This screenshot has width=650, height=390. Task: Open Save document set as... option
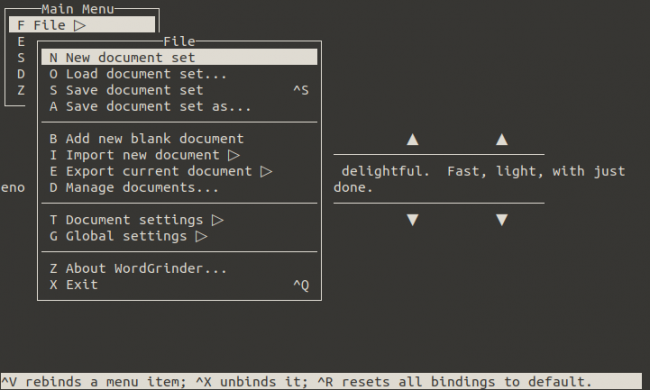pyautogui.click(x=179, y=106)
